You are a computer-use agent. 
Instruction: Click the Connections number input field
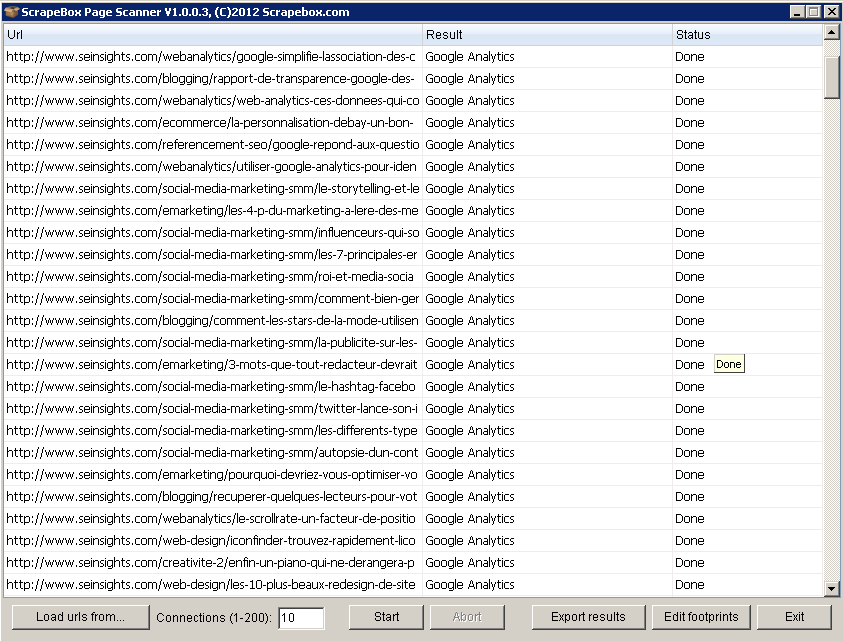pyautogui.click(x=301, y=618)
